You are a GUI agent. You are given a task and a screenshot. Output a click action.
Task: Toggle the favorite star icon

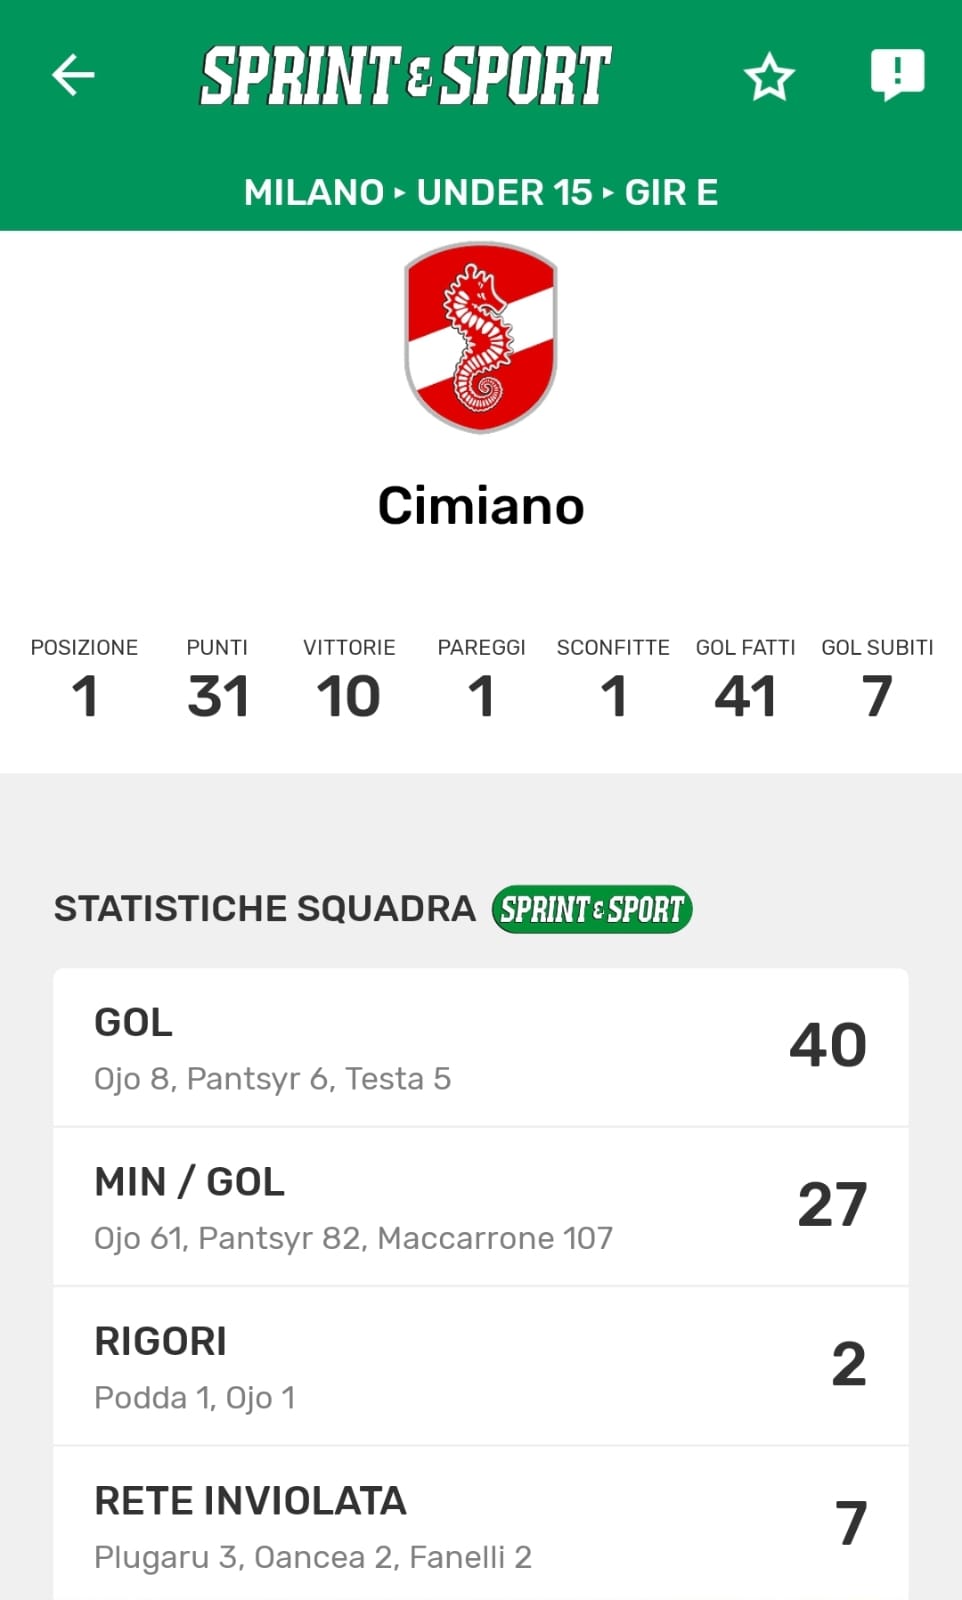point(769,77)
